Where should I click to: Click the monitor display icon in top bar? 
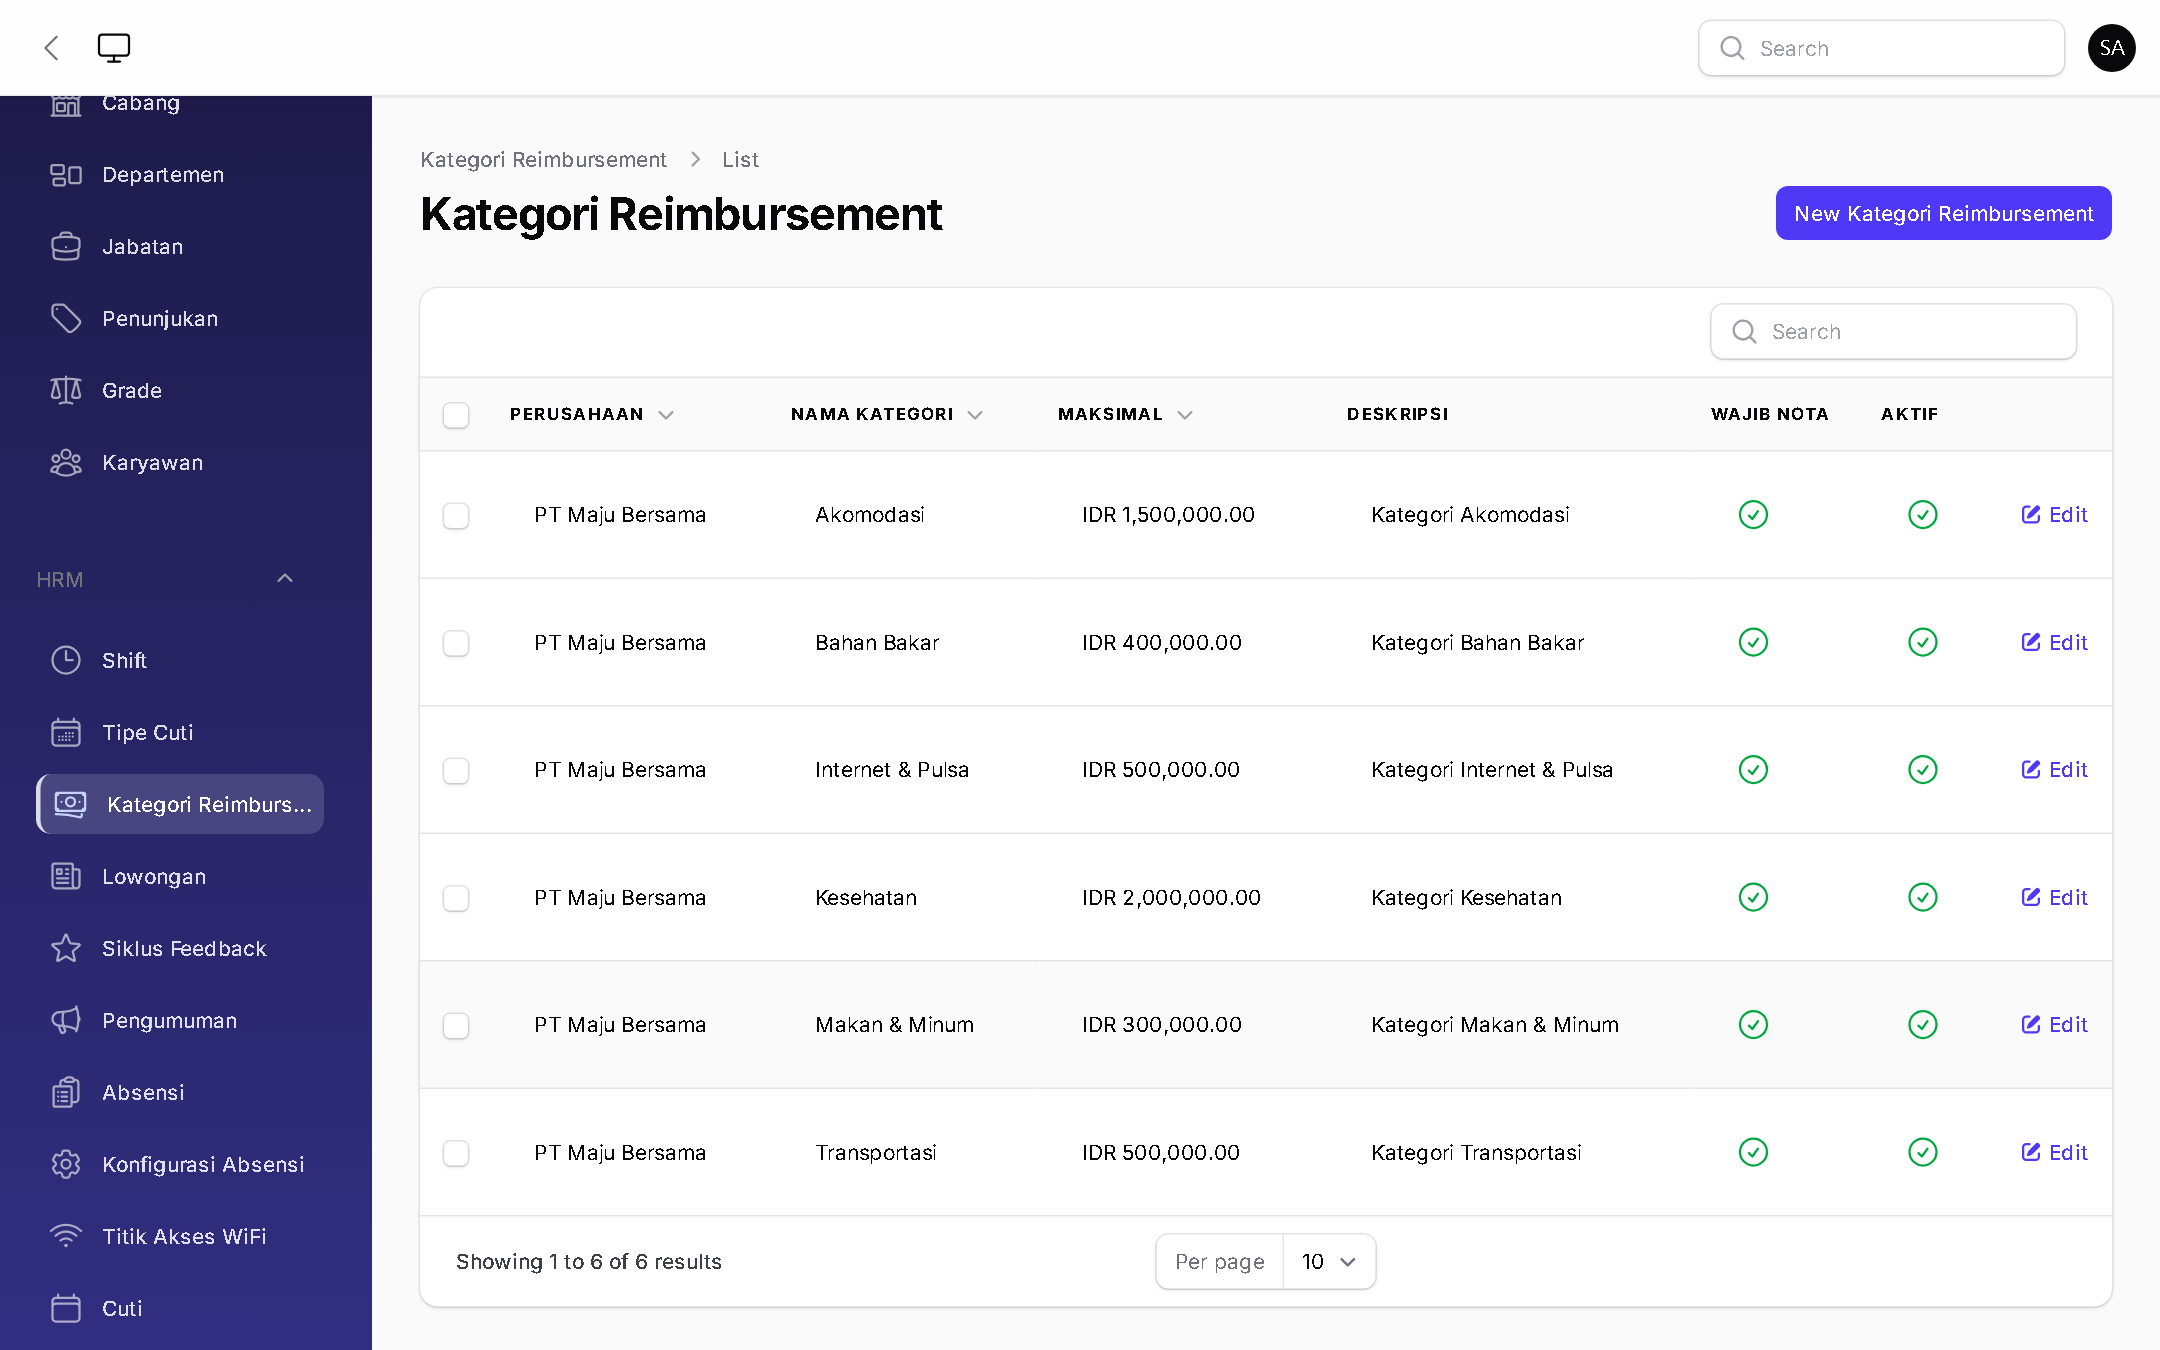(x=114, y=48)
